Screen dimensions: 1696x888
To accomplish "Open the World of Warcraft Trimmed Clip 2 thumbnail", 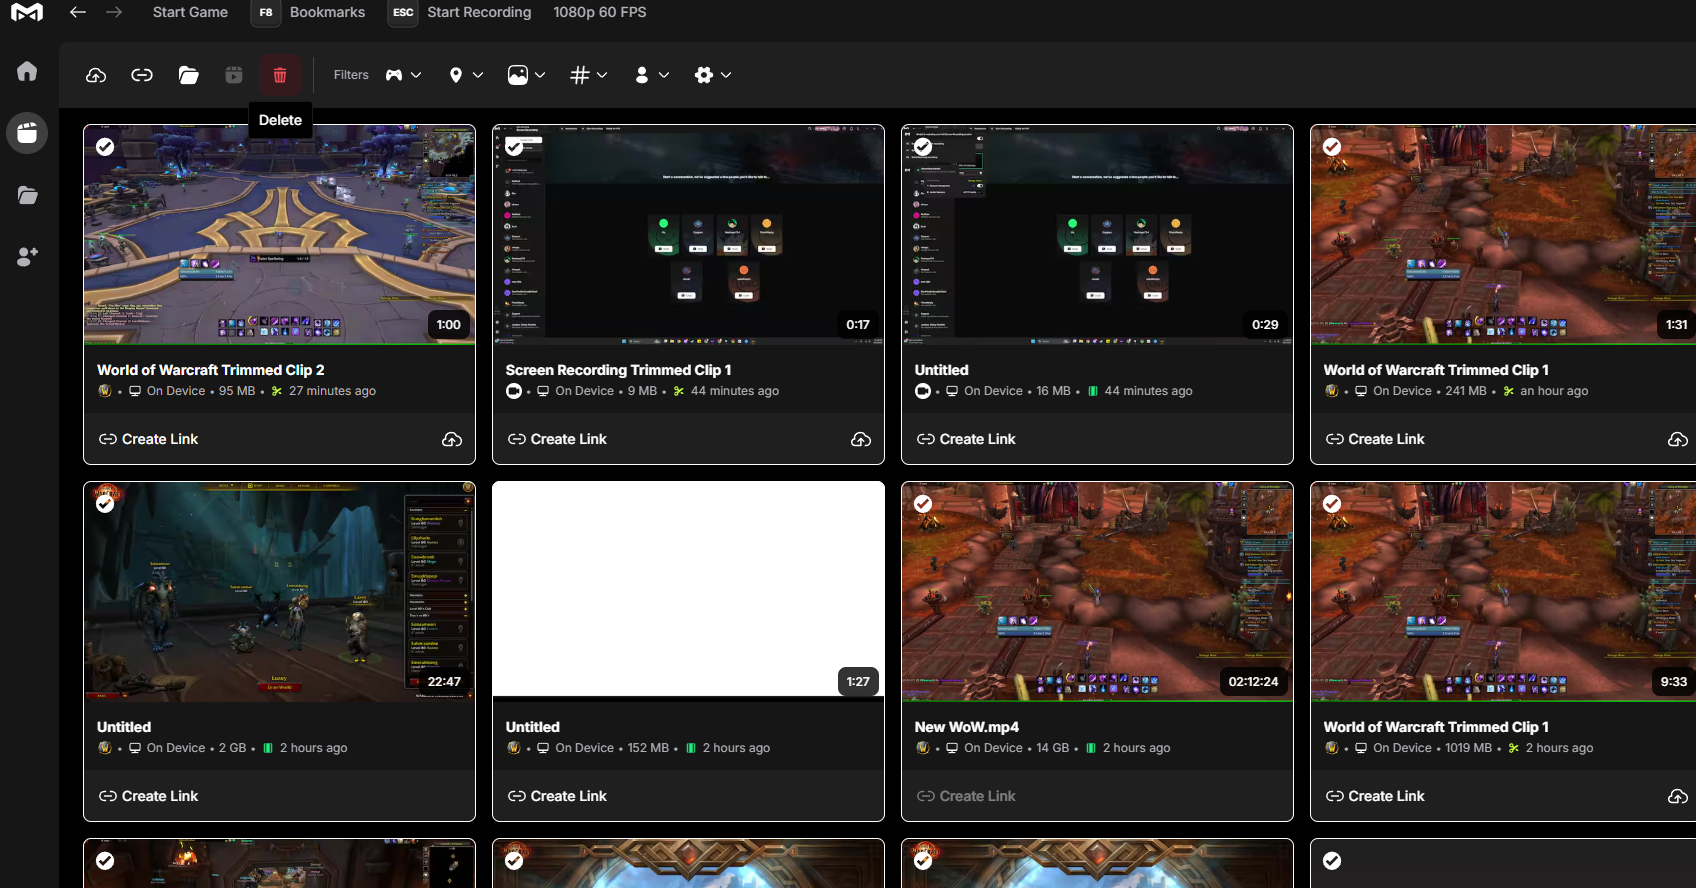I will (x=279, y=235).
